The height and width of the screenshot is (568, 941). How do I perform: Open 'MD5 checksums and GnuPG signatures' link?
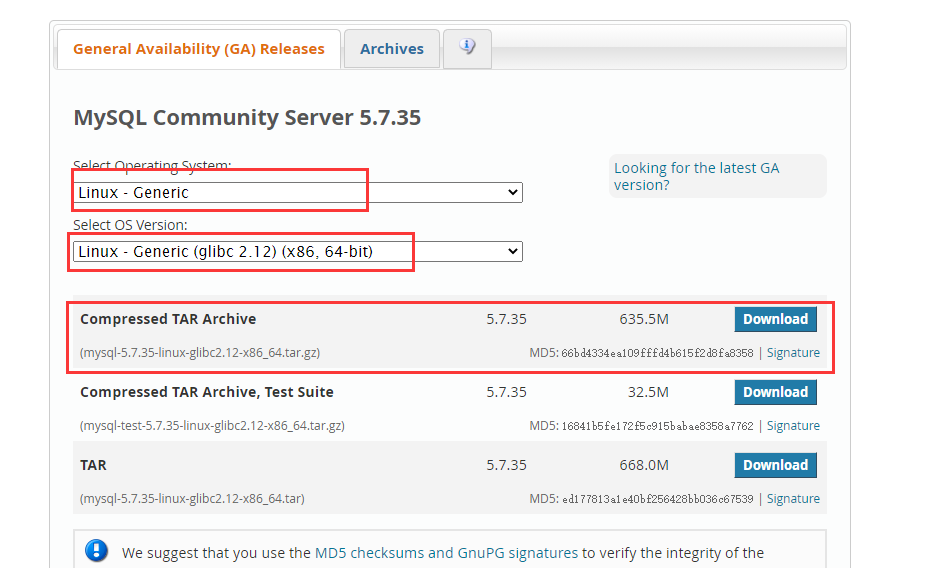click(446, 553)
